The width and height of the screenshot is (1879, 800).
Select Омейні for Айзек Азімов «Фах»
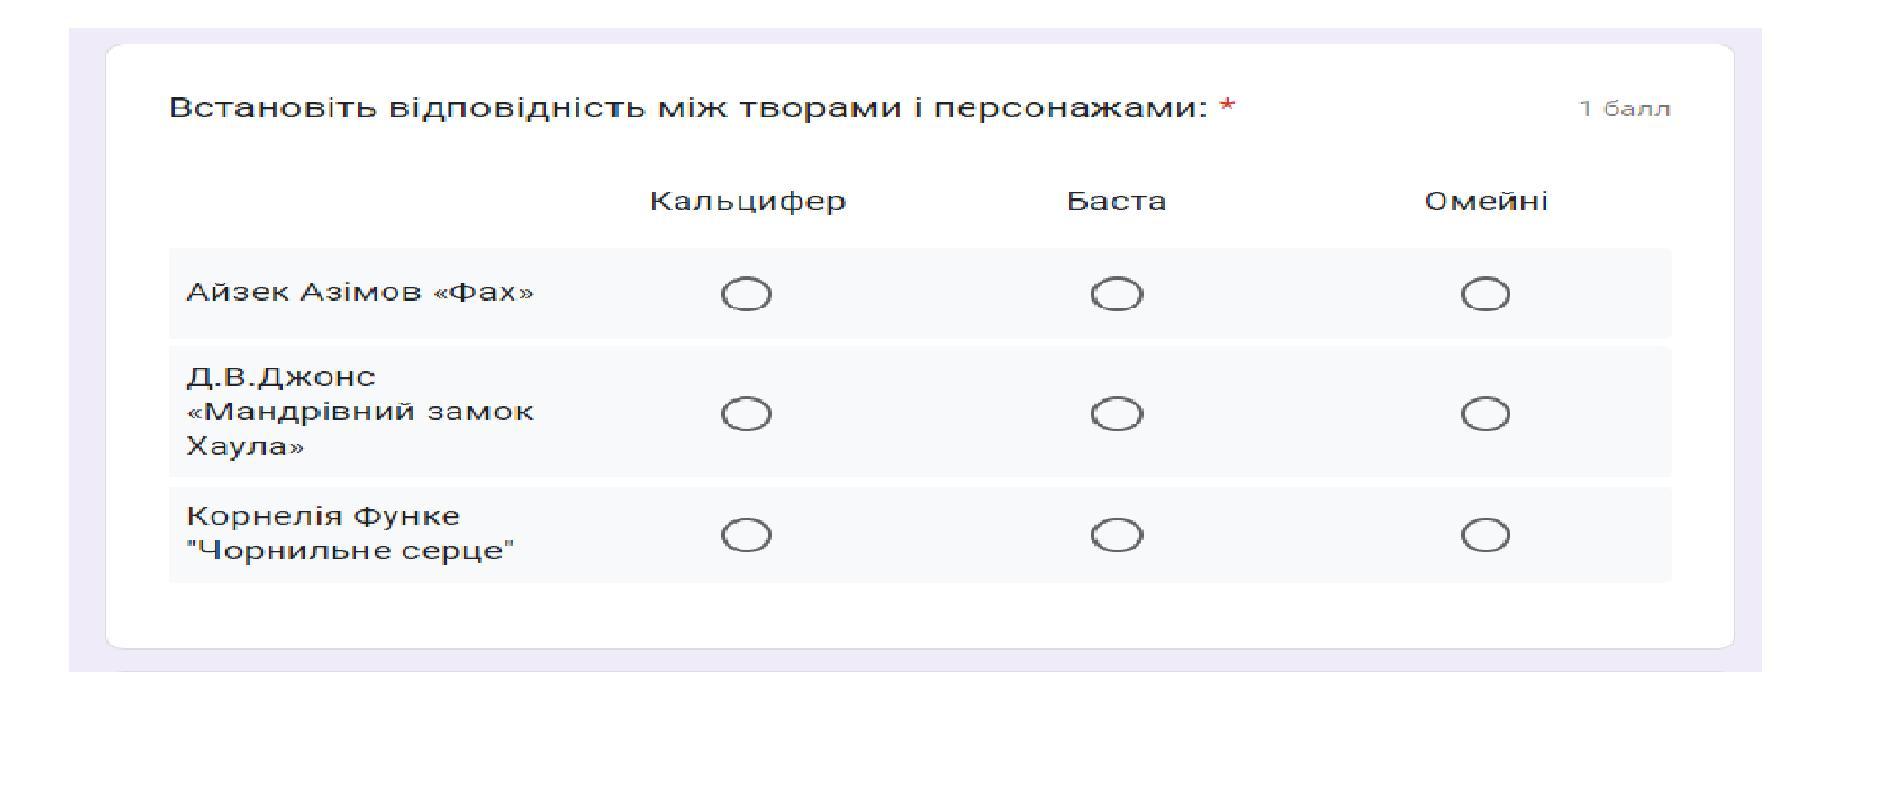(1485, 294)
